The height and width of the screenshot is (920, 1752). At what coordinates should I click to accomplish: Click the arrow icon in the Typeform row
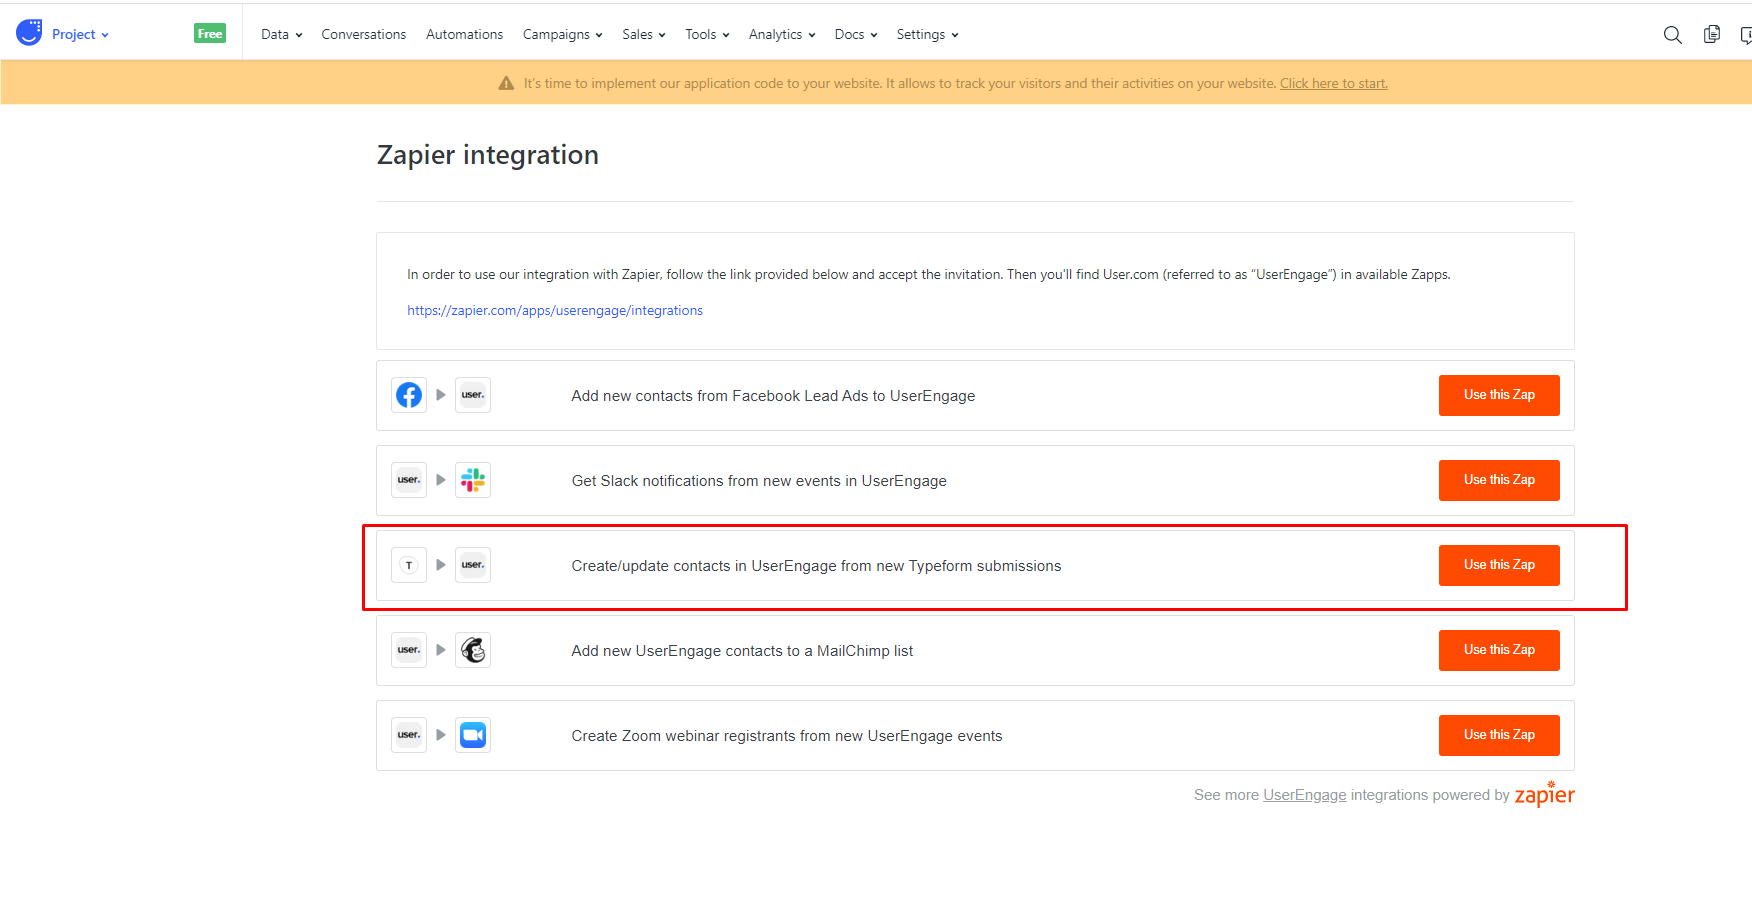point(441,565)
